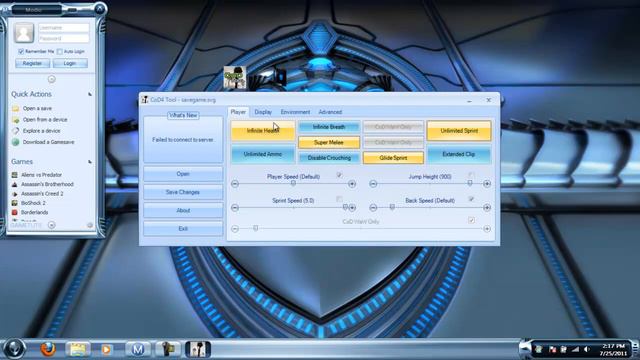Collapse the Games section arrow
This screenshot has height=360, width=640.
pos(90,162)
